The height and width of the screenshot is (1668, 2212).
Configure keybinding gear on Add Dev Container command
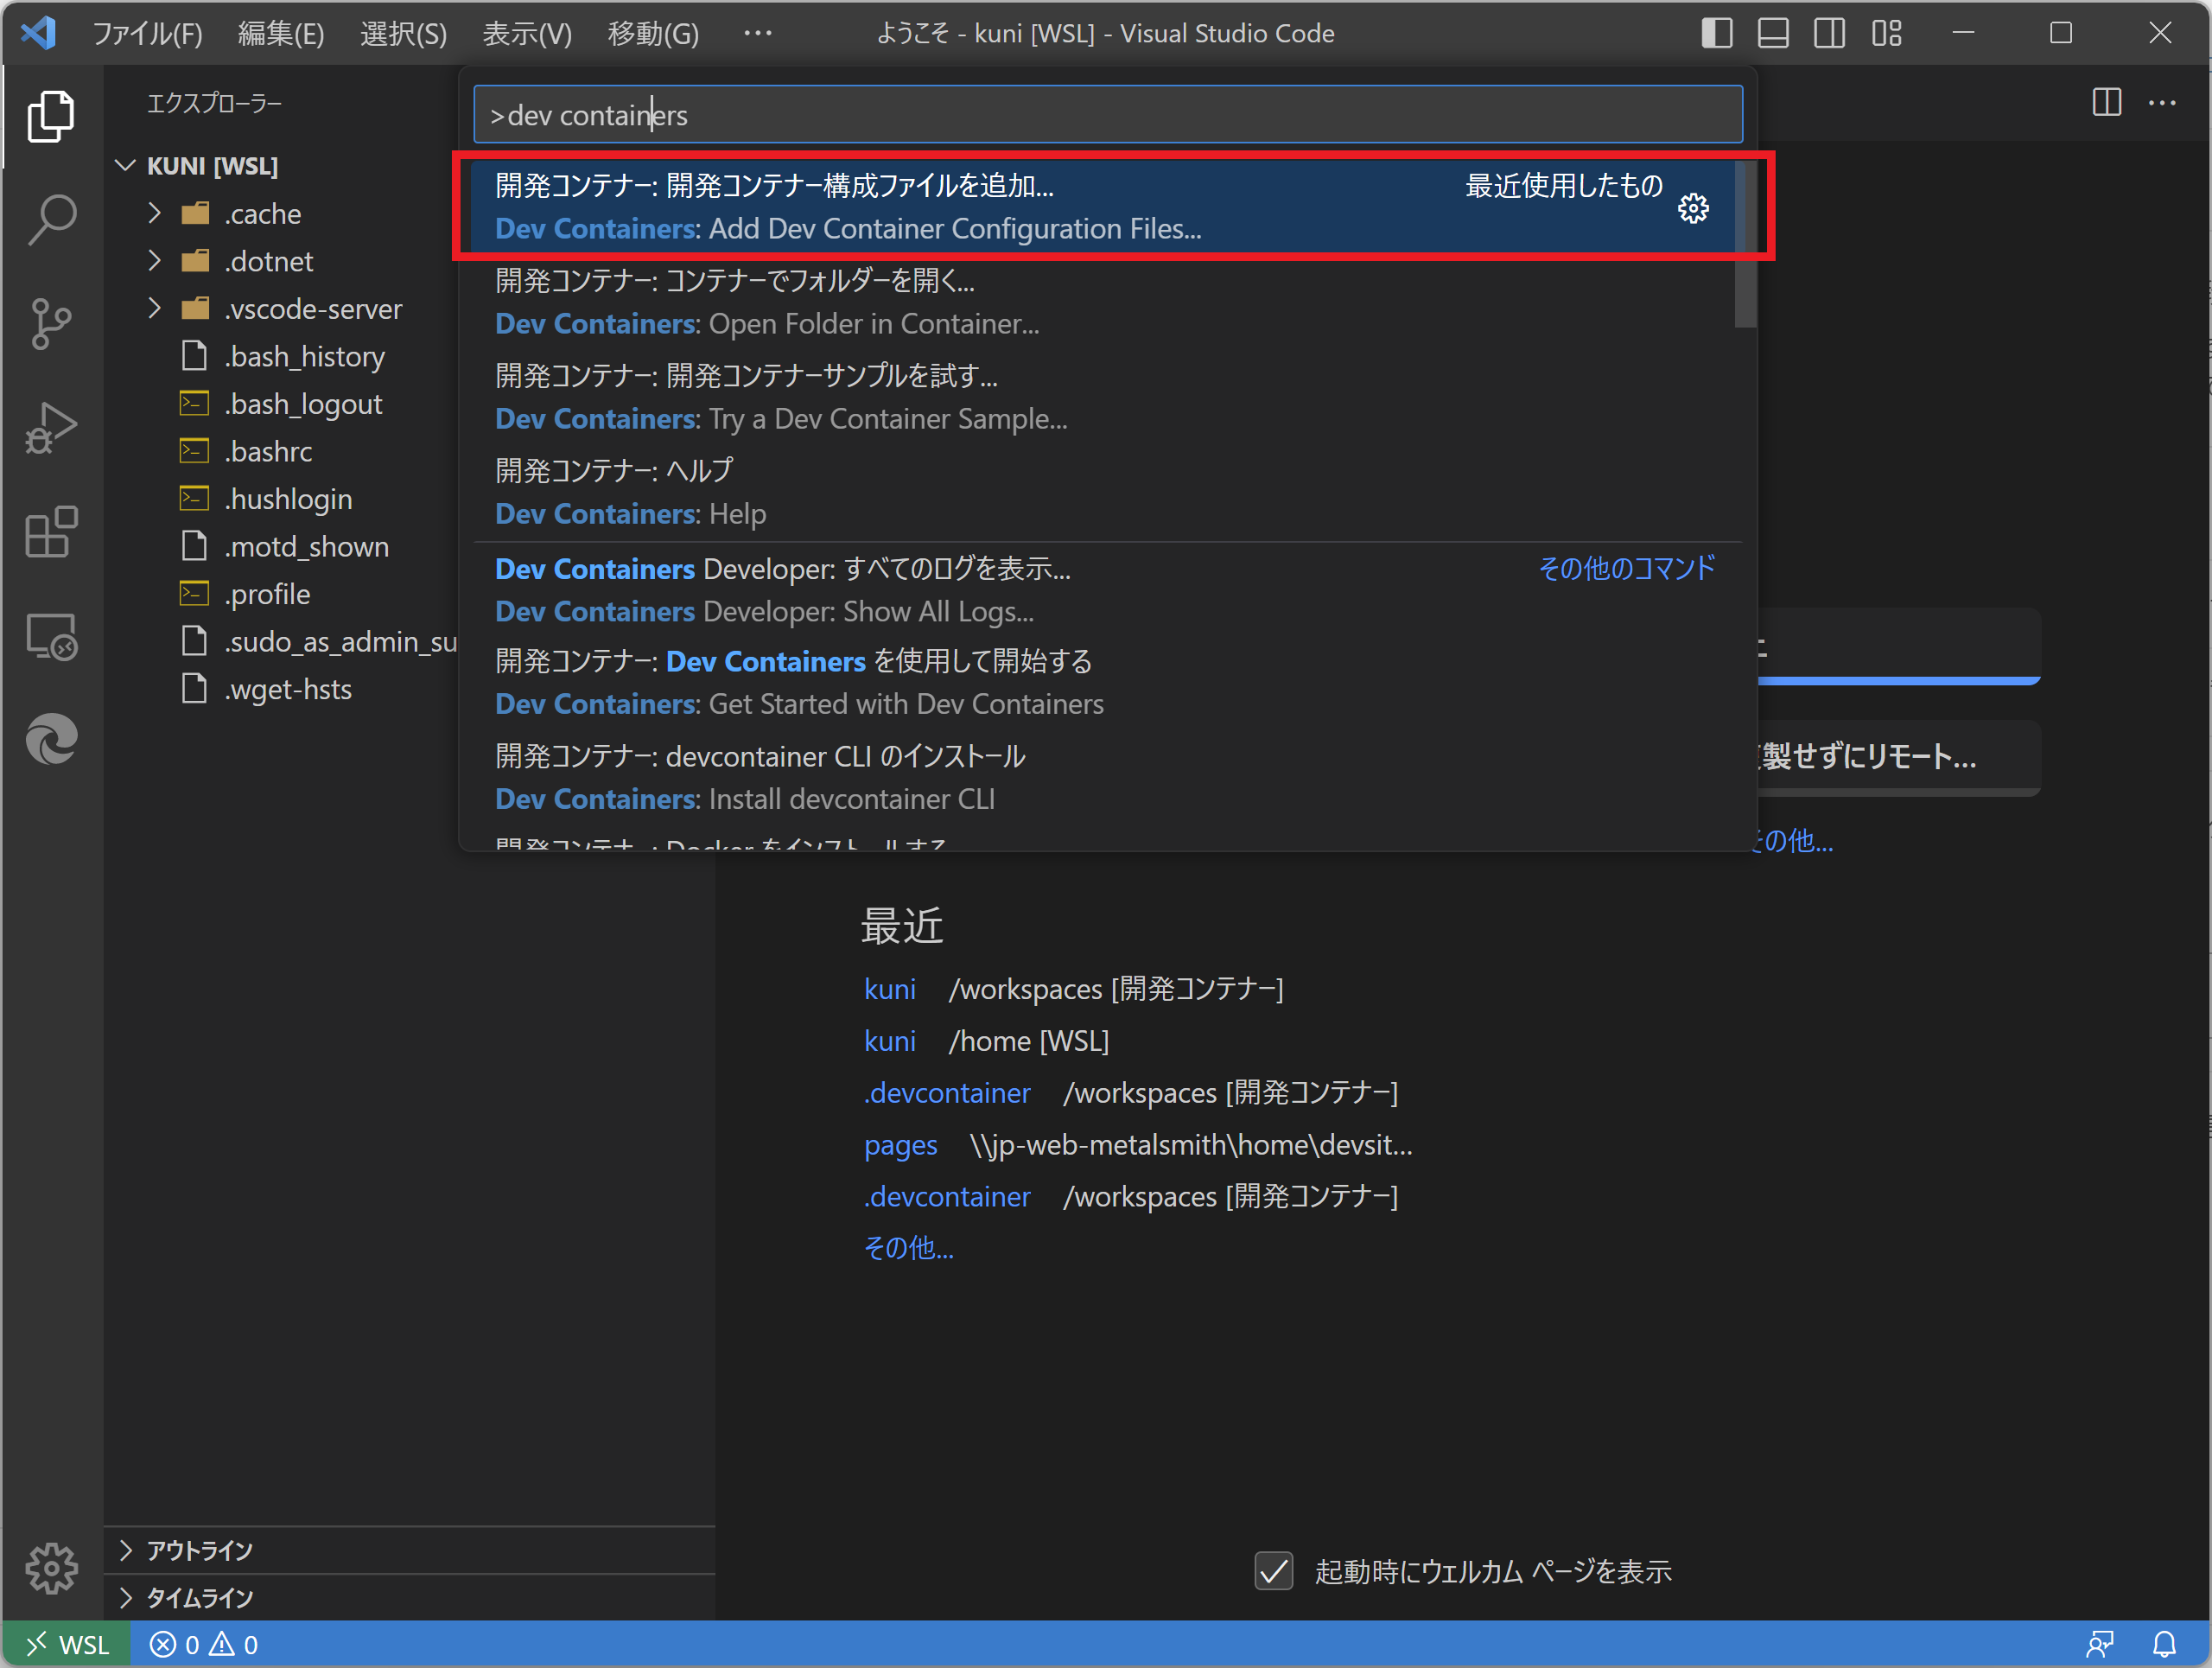(x=1693, y=208)
